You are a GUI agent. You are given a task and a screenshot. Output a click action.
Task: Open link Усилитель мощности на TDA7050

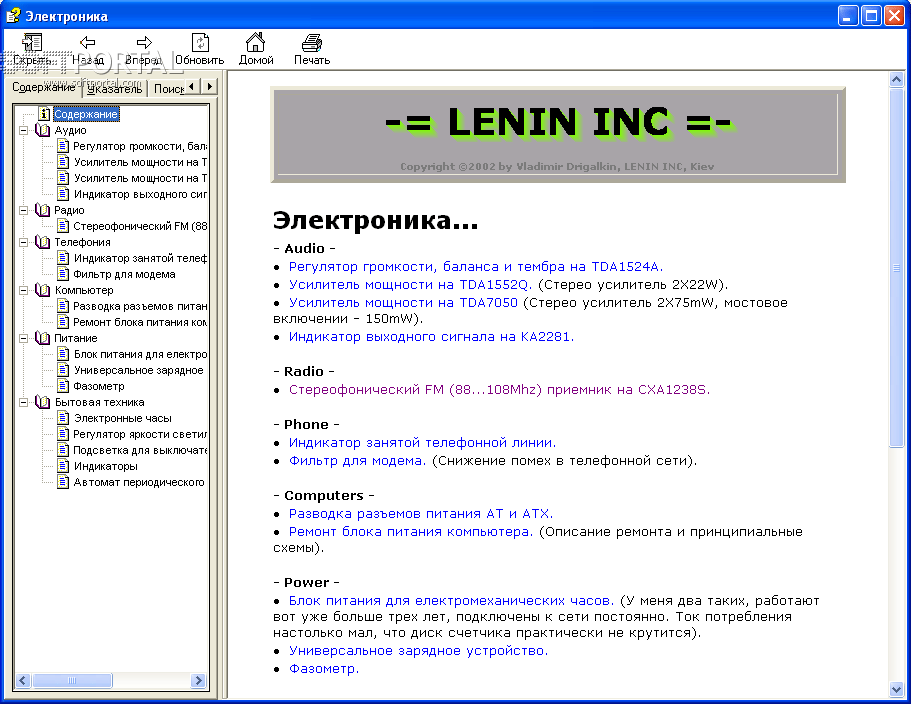click(x=403, y=303)
